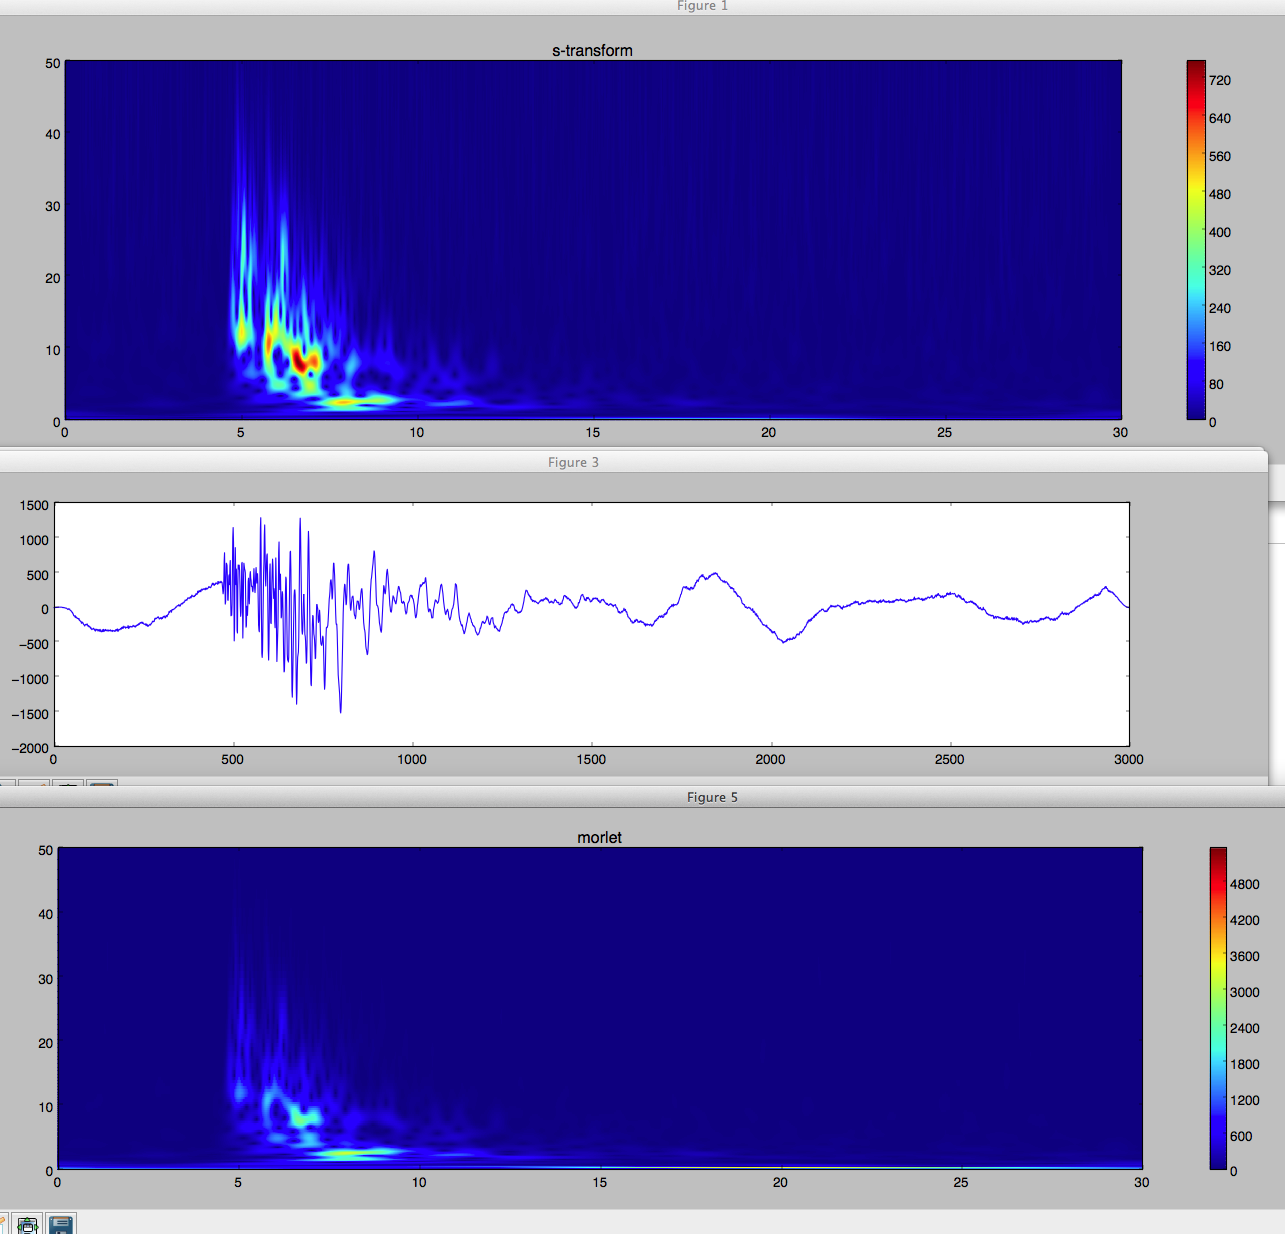Click the "480" colorbar tick label
Image resolution: width=1285 pixels, height=1234 pixels.
point(1220,194)
